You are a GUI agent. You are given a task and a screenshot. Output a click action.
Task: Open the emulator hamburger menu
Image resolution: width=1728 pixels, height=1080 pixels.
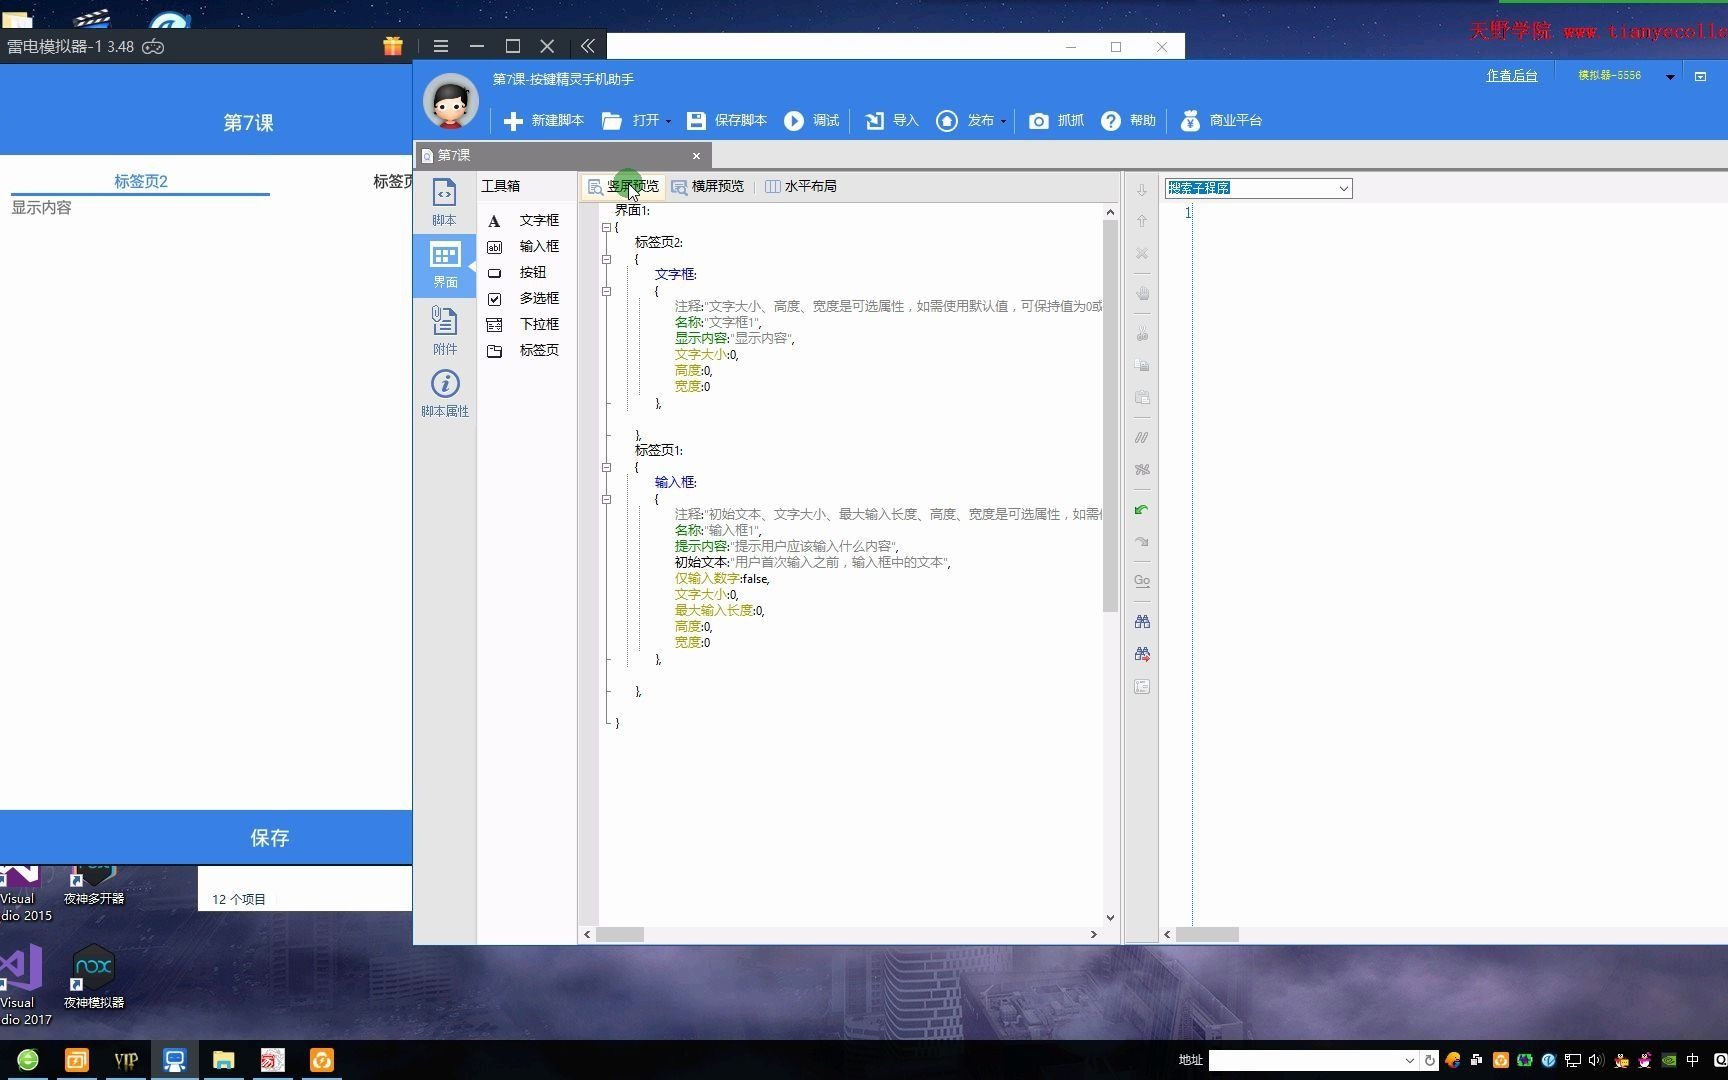click(441, 46)
